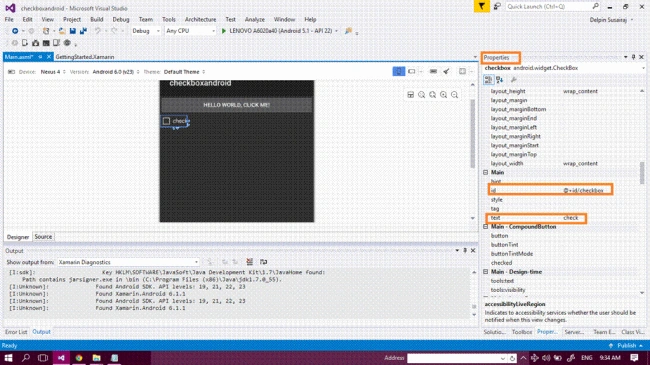The width and height of the screenshot is (650, 365).
Task: Sort Properties alphabetically
Action: click(x=499, y=80)
